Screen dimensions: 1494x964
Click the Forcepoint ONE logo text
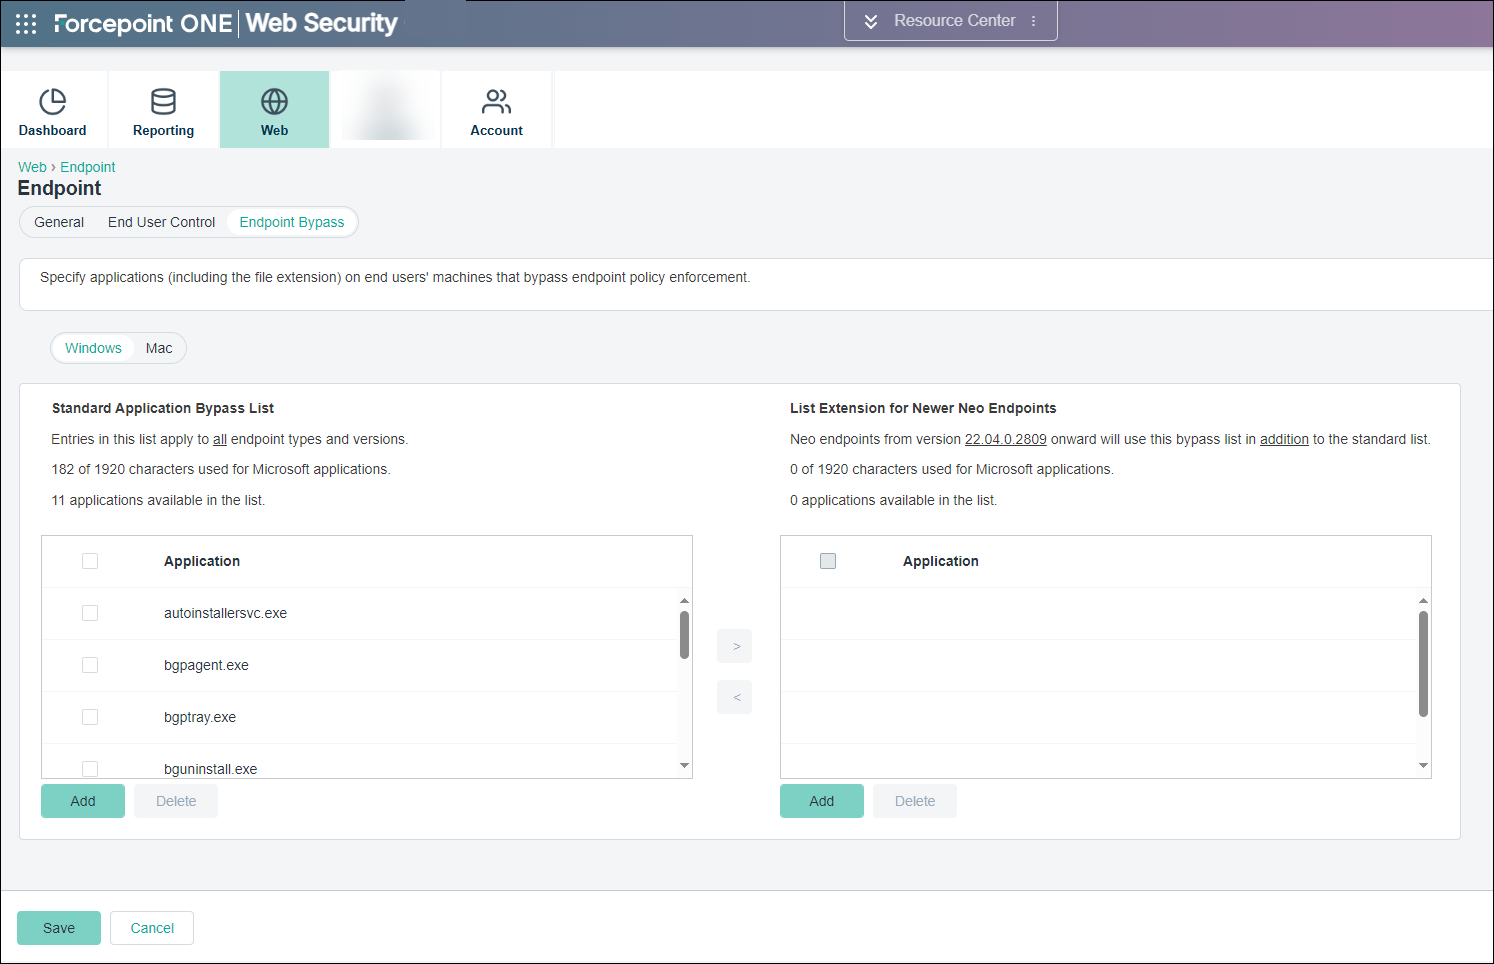coord(143,23)
